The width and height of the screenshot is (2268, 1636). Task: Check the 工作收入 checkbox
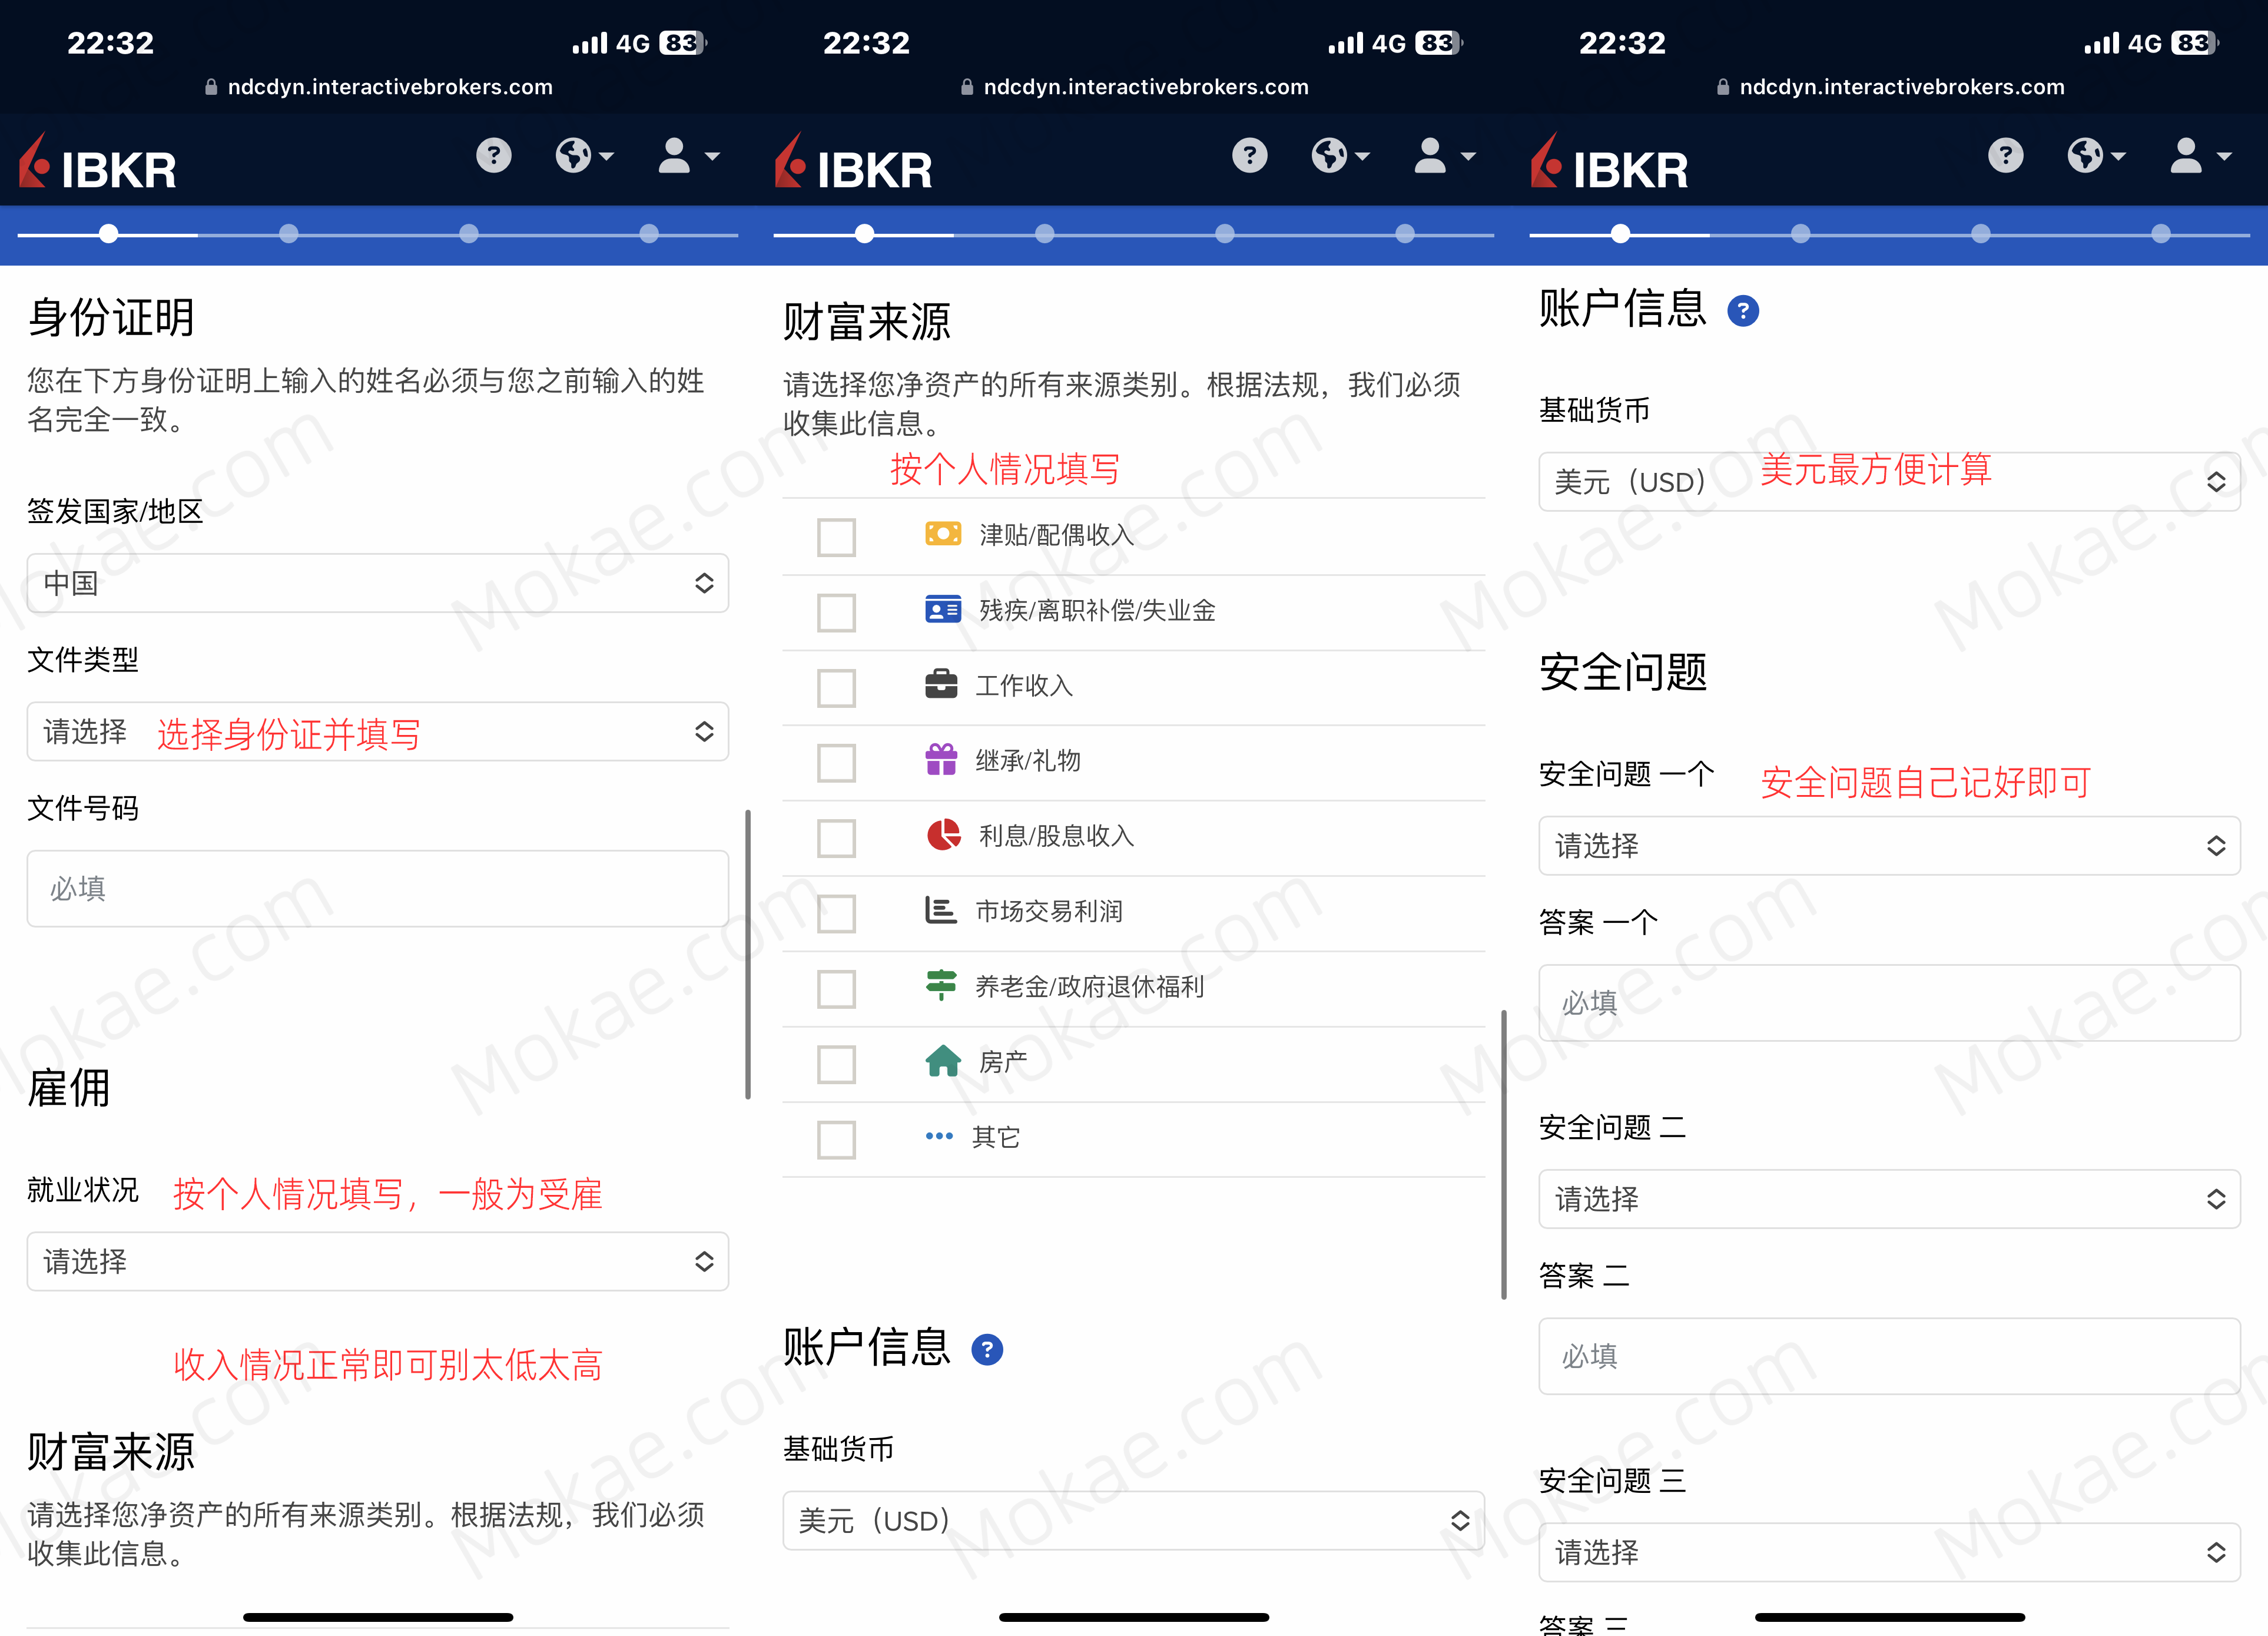(x=836, y=687)
